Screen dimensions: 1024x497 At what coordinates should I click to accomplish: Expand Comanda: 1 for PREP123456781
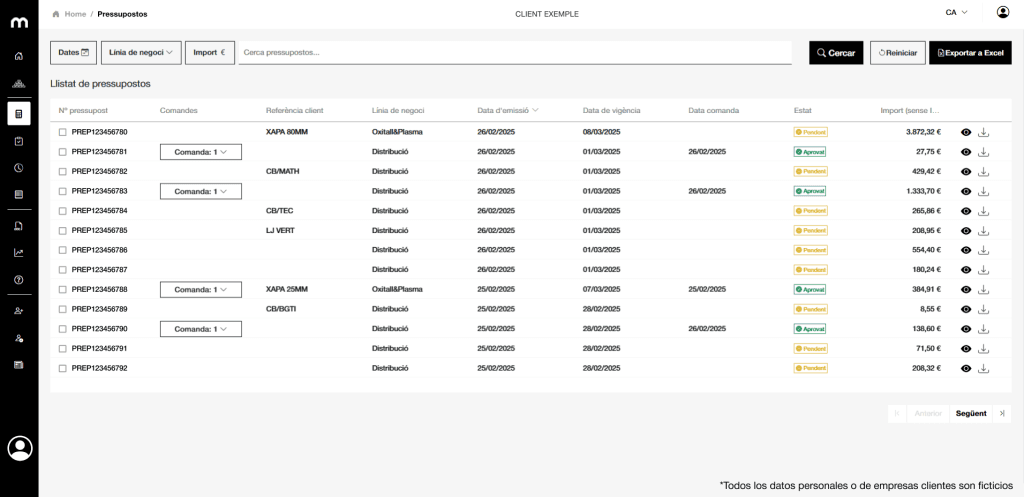coord(200,152)
